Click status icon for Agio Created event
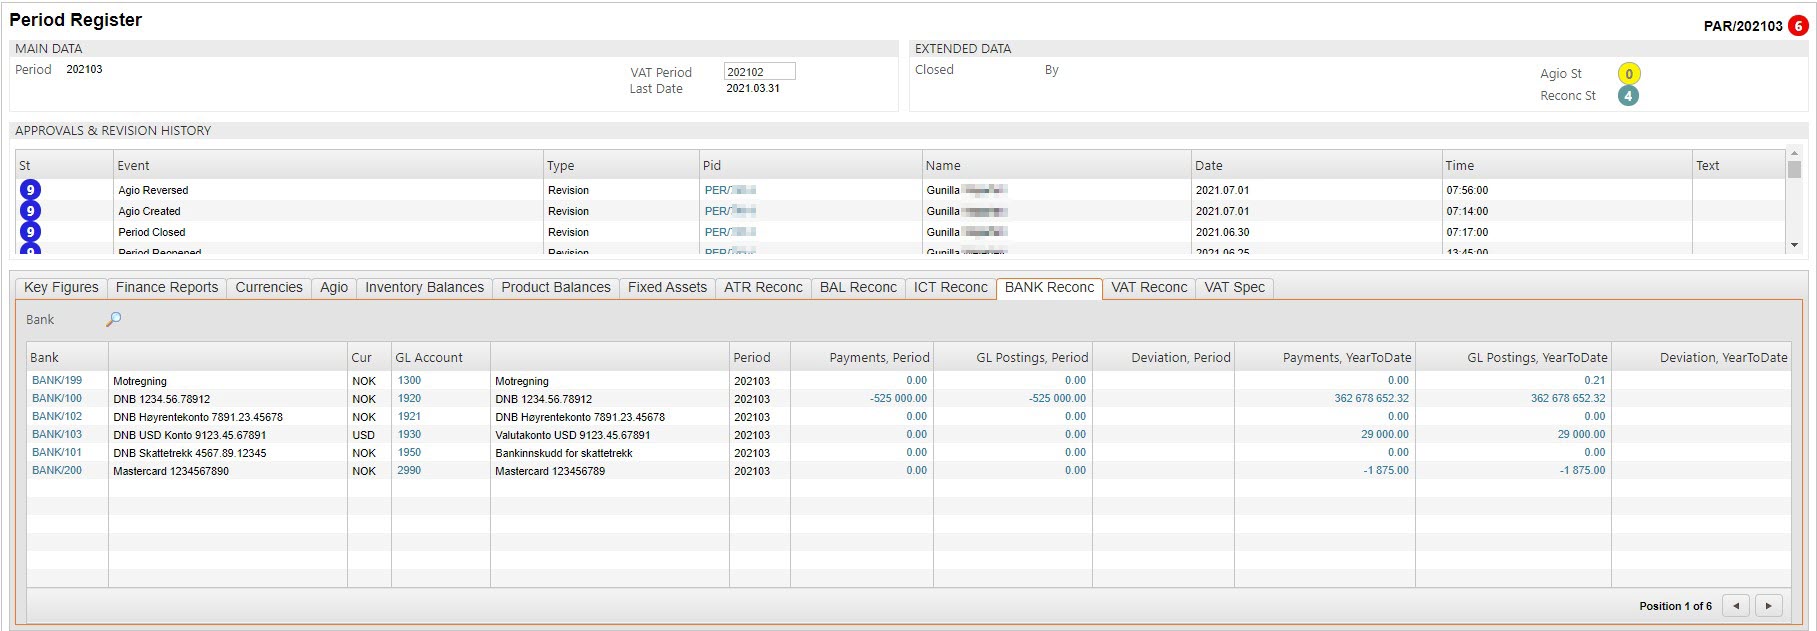1817x631 pixels. pos(30,211)
